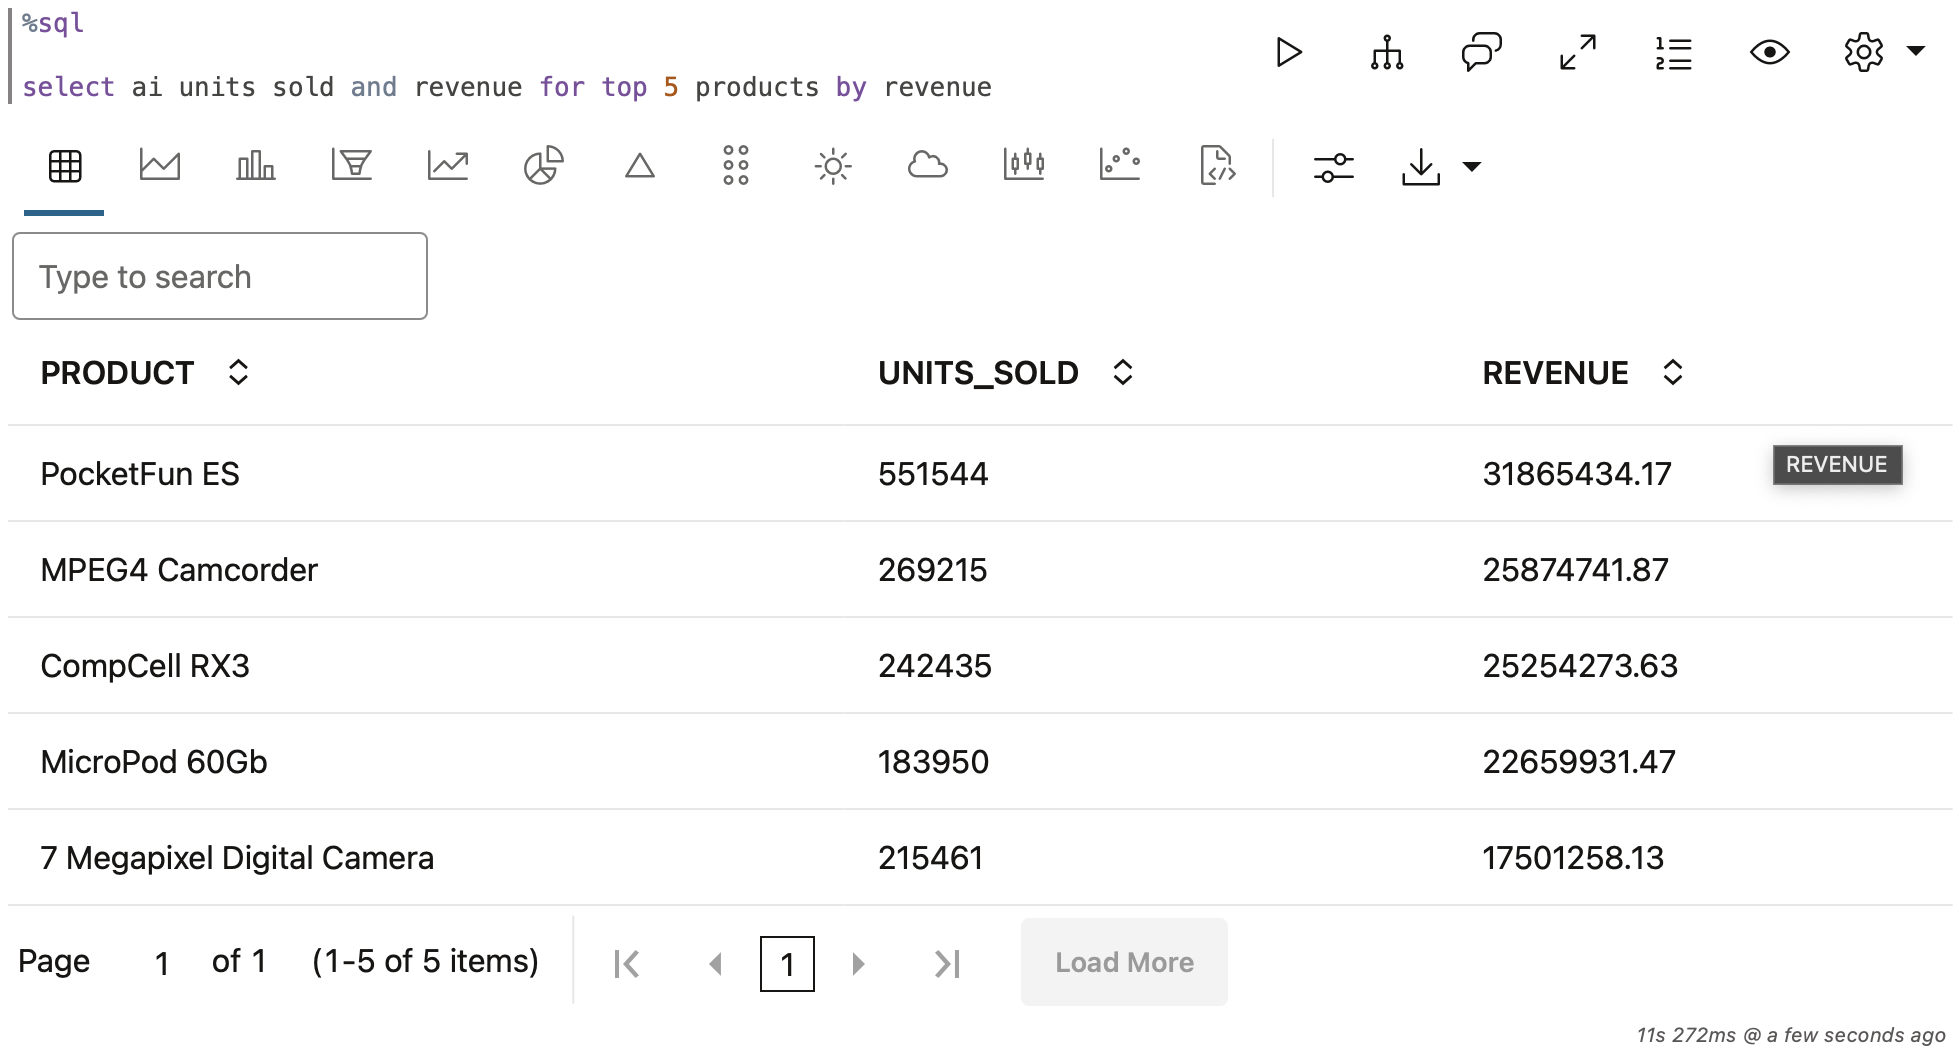Click the PRODUCT column header
This screenshot has height=1060, width=1958.
point(117,373)
